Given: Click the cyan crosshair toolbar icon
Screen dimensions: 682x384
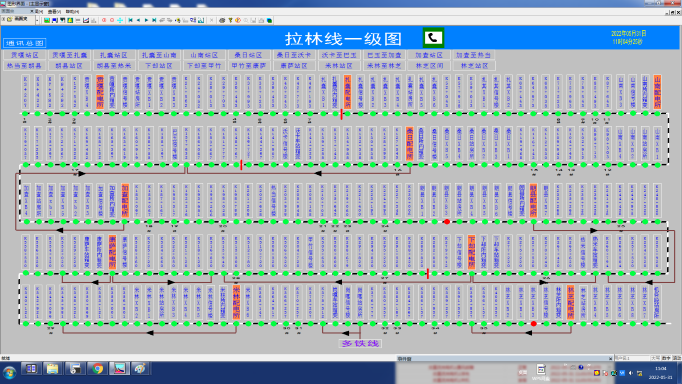Looking at the screenshot, I should click(120, 20).
